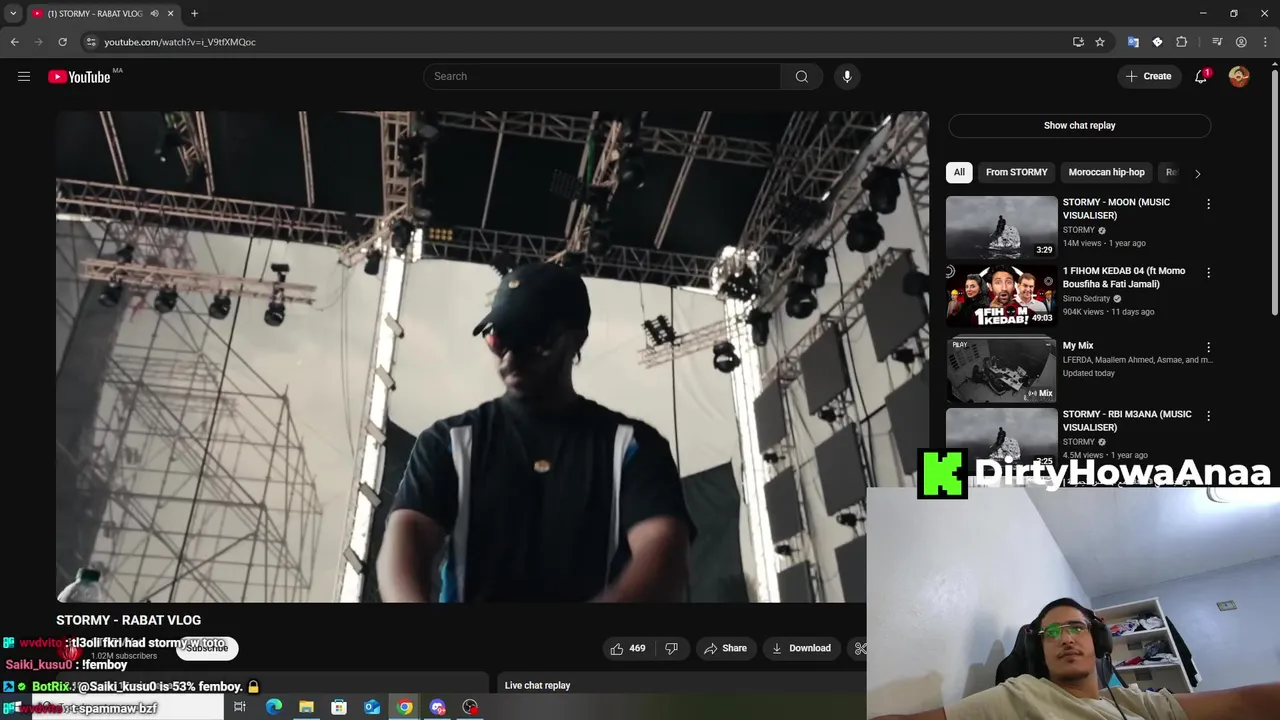
Task: Open the STORMY - MOON thumbnail
Action: tap(1001, 227)
